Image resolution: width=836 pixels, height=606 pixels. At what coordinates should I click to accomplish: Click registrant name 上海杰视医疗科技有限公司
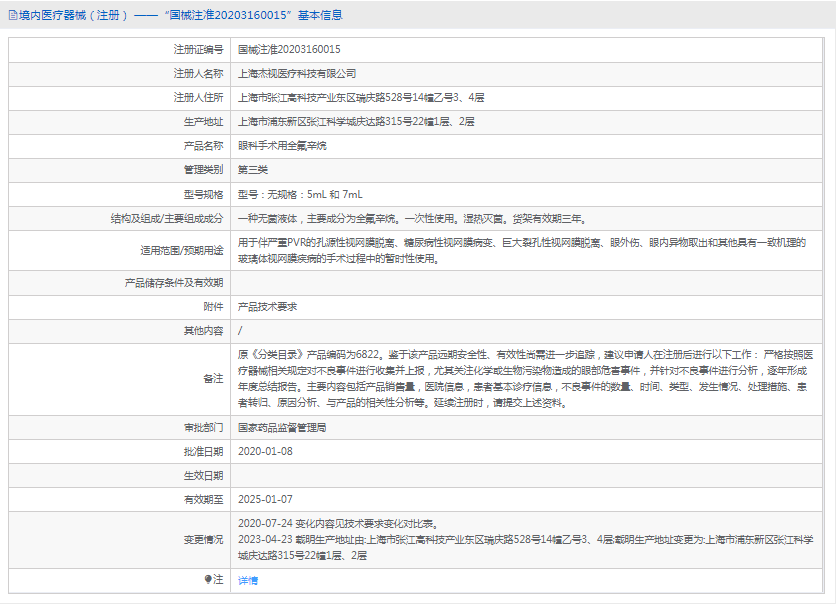click(x=297, y=73)
